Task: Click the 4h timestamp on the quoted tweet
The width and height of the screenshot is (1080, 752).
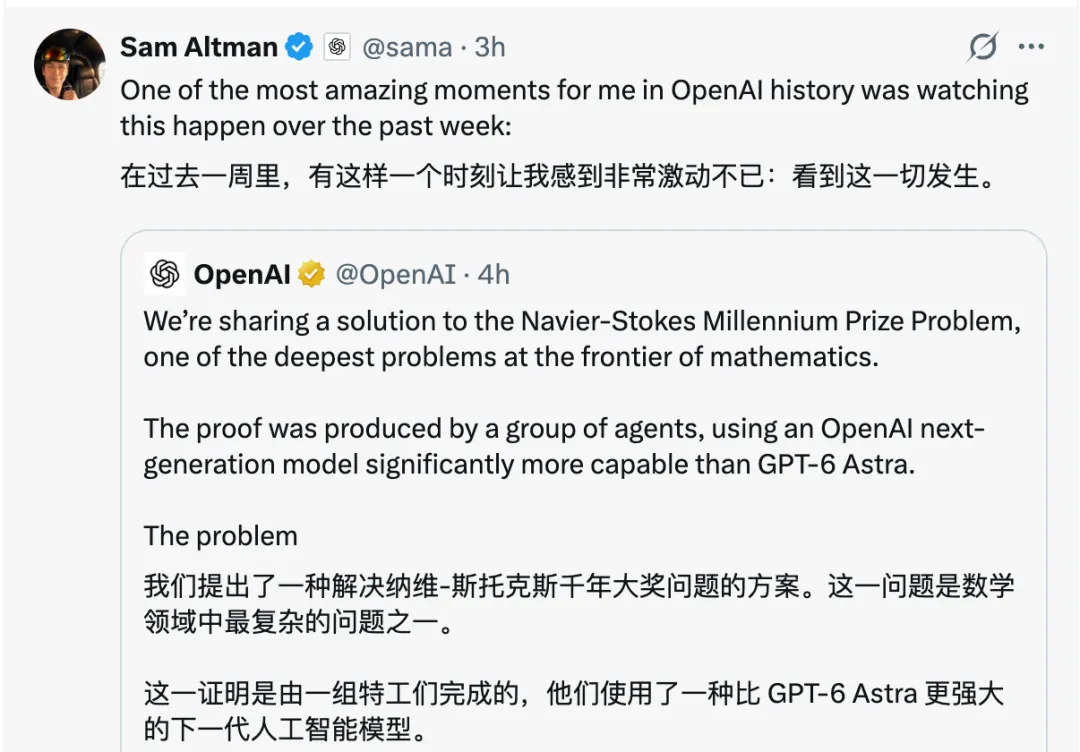Action: coord(493,274)
